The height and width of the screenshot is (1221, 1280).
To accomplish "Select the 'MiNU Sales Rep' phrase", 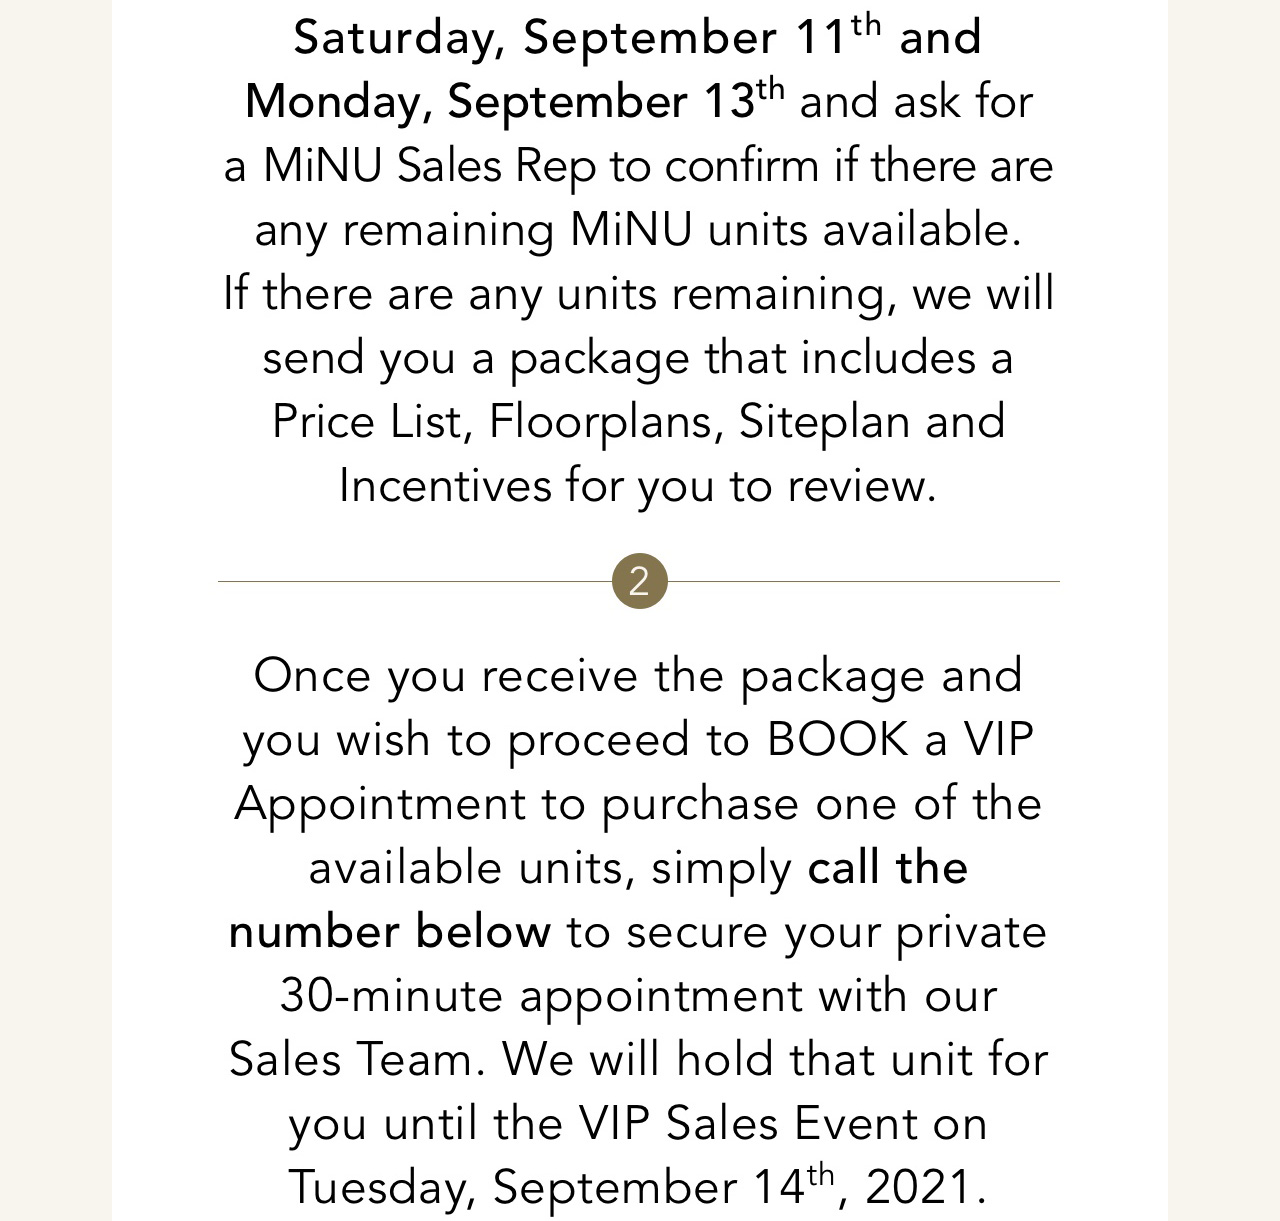I will (x=429, y=166).
